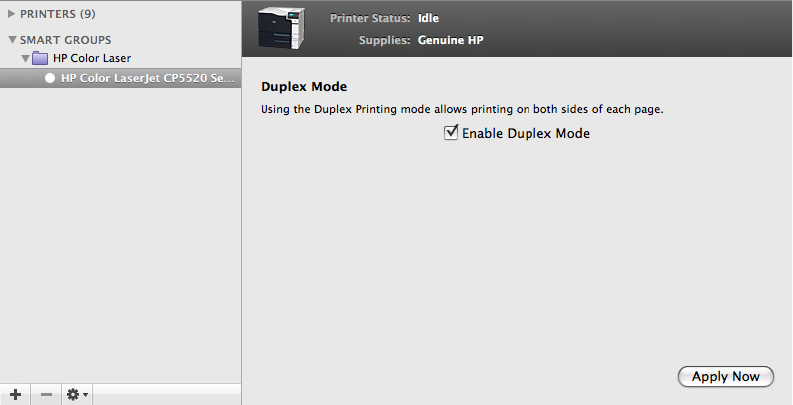Select HP Color LaserJet CP5520 in sidebar
Screen dimensions: 793x405
point(147,77)
